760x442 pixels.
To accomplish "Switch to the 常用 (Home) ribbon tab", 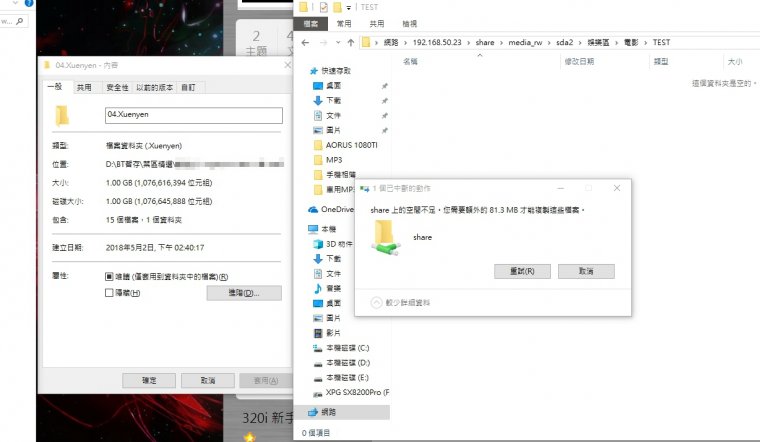I will click(344, 23).
